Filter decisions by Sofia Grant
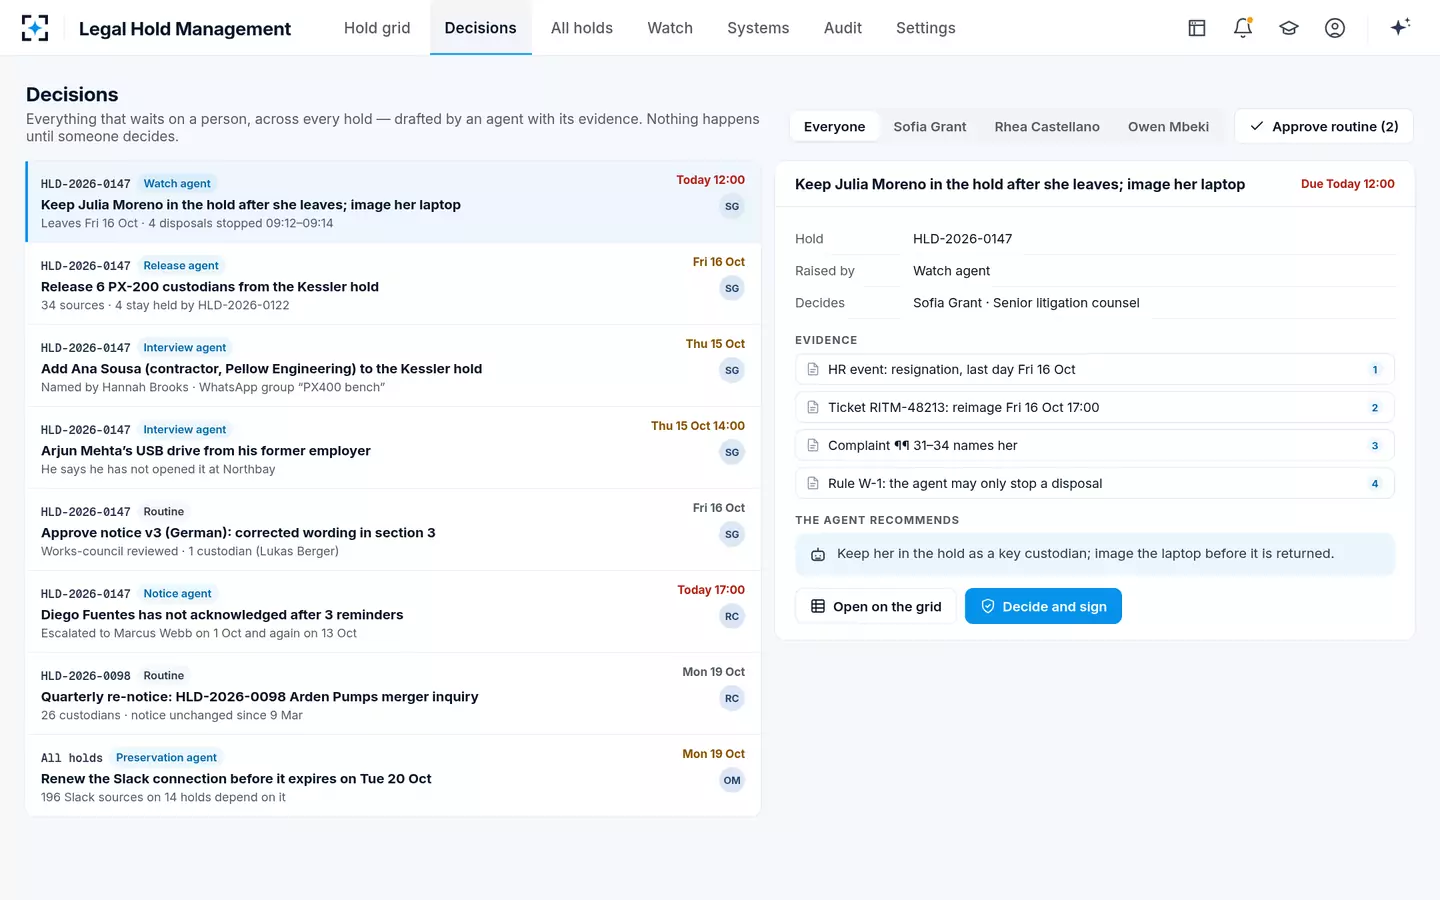Viewport: 1440px width, 900px height. (x=930, y=127)
